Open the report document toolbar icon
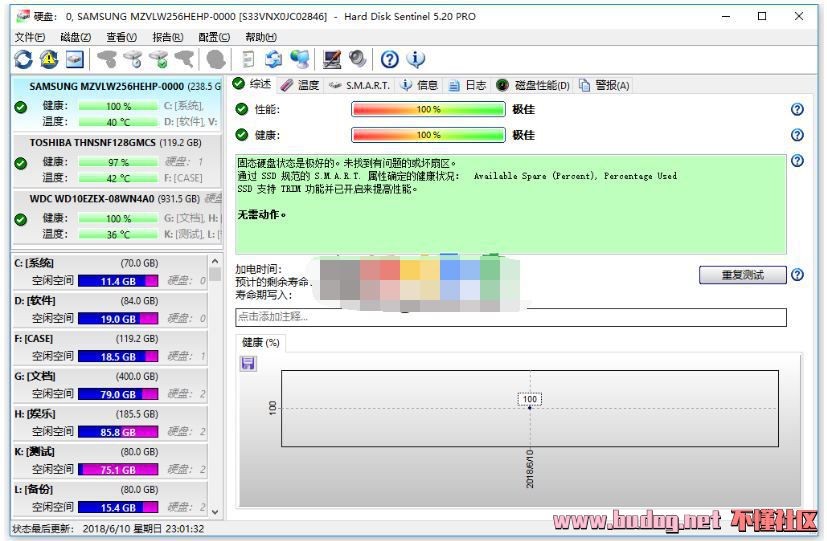The width and height of the screenshot is (827, 541). [x=248, y=60]
